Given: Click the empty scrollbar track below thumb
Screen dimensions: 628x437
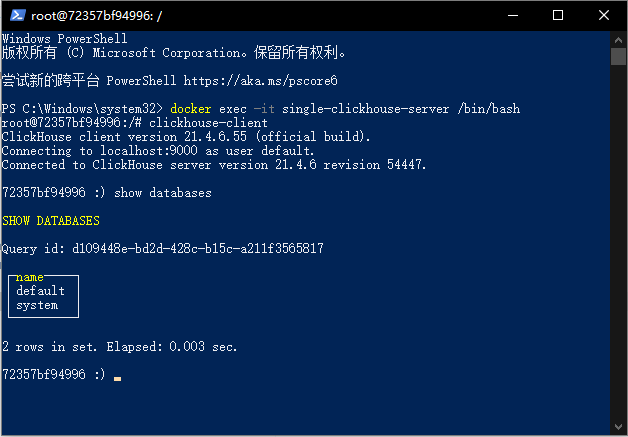Looking at the screenshot, I should pos(618,242).
